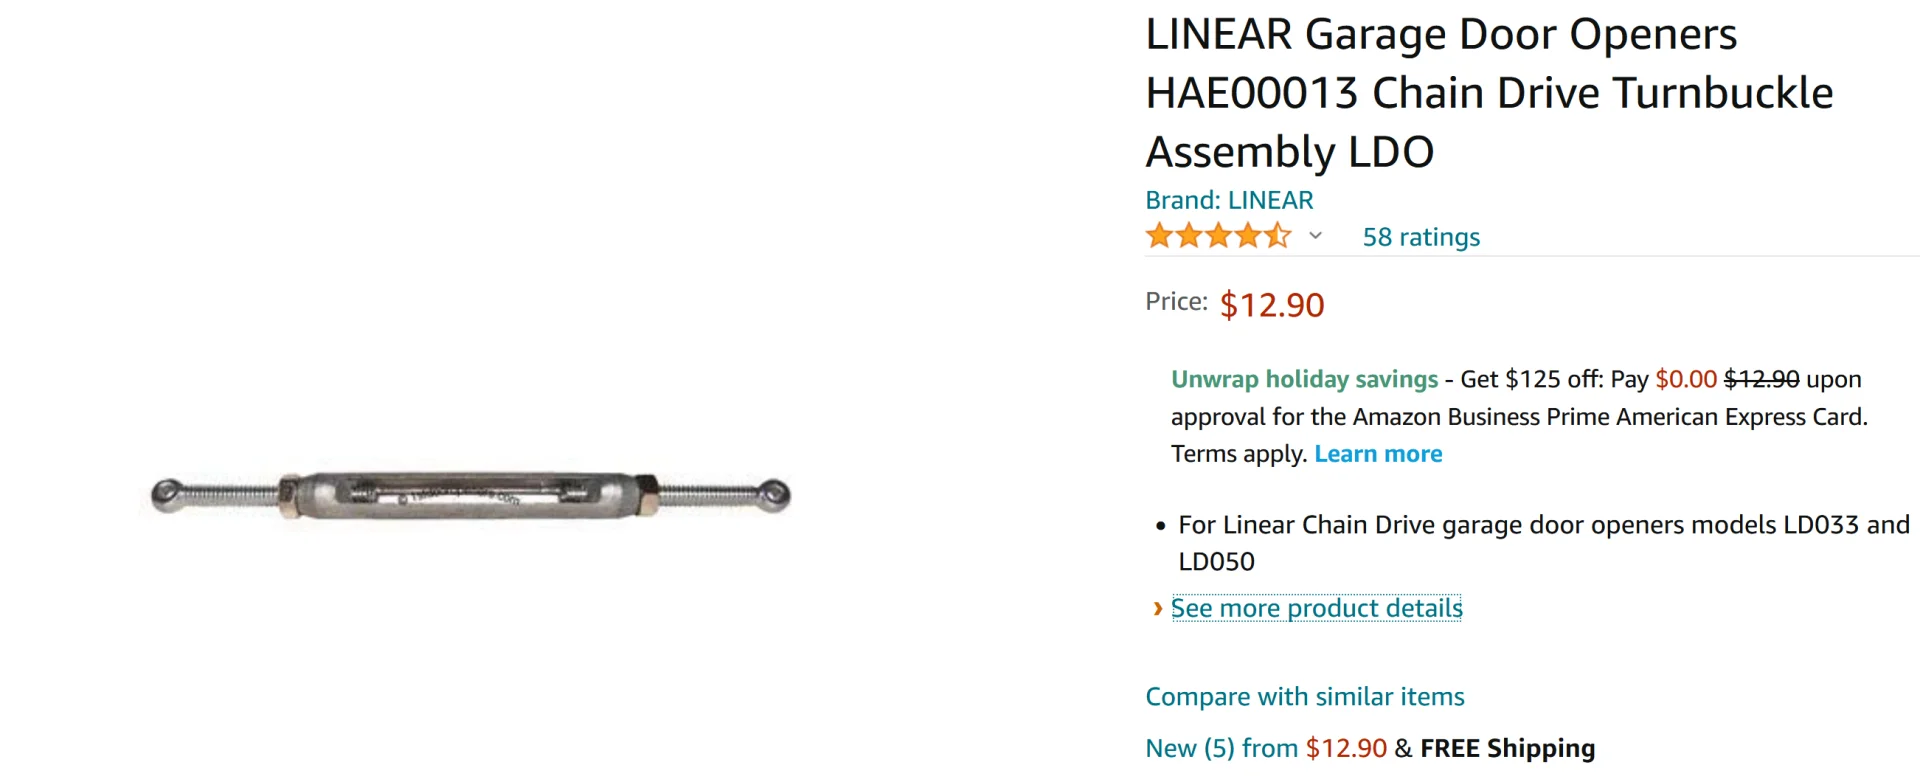Click Learn more about the card offer
This screenshot has height=782, width=1920.
1378,454
